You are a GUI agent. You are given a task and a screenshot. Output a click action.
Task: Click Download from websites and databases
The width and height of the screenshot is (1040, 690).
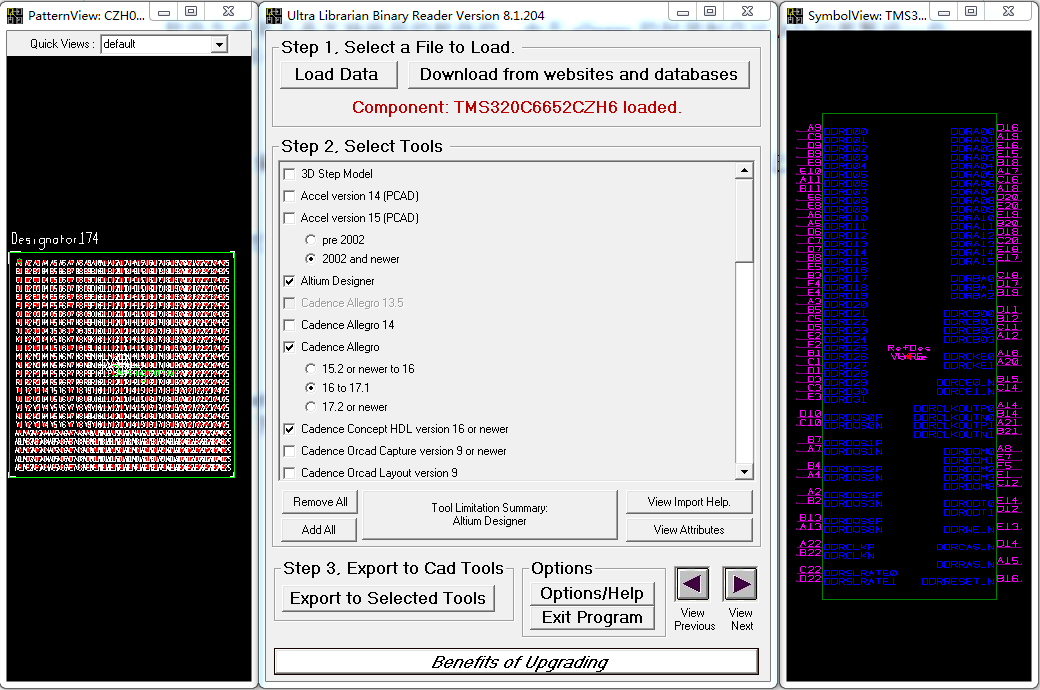578,74
